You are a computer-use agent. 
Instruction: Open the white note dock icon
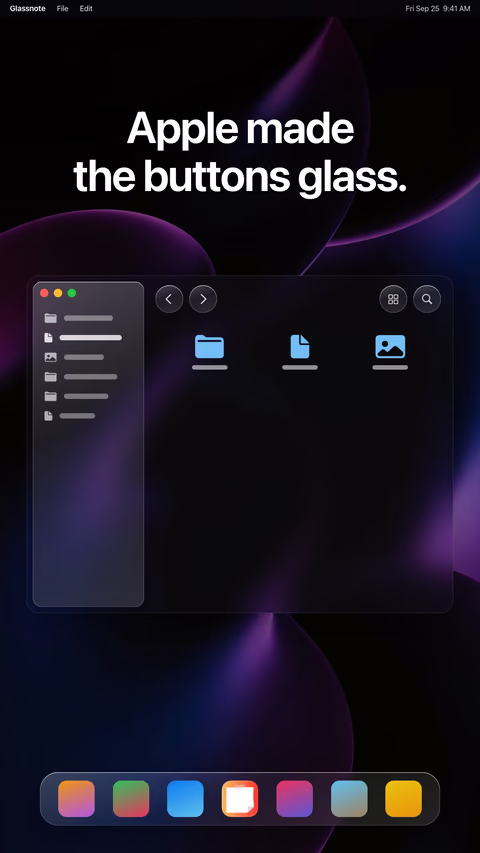[240, 799]
